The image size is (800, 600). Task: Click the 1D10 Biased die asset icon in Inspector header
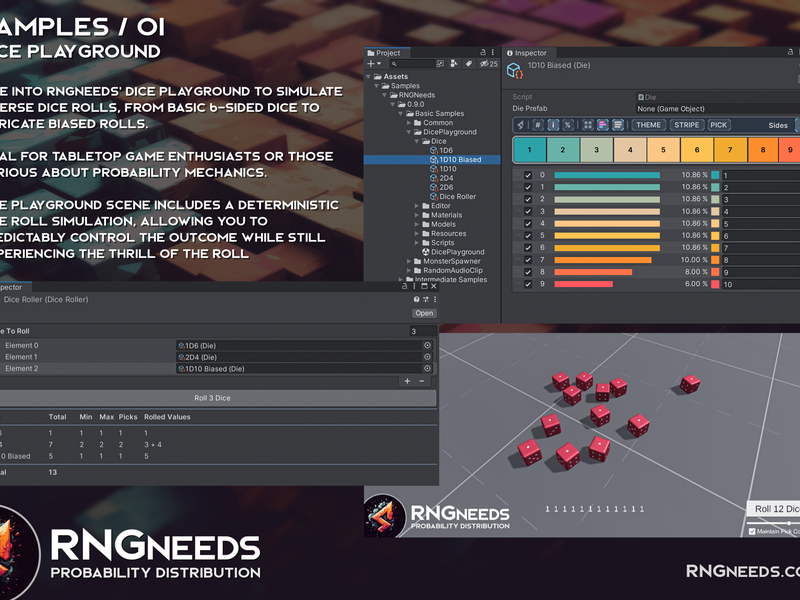(x=514, y=70)
